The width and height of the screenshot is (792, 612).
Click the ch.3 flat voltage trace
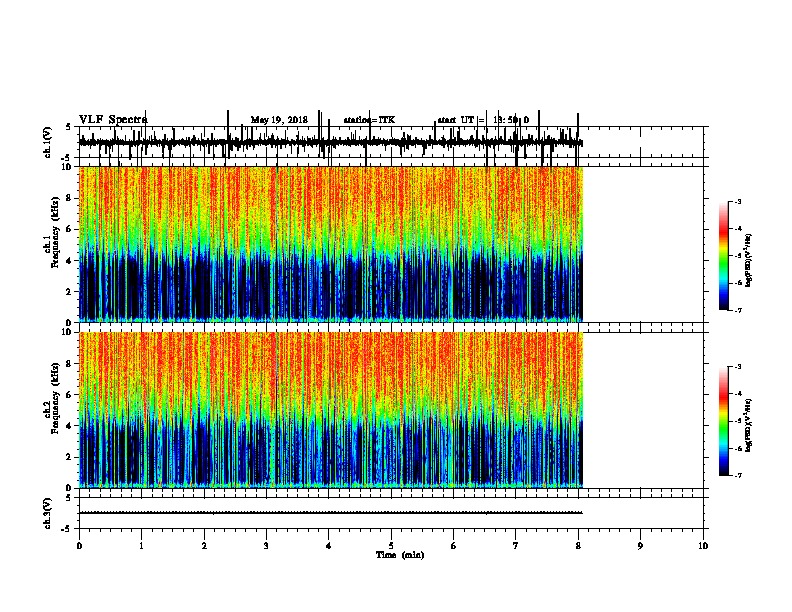(331, 513)
